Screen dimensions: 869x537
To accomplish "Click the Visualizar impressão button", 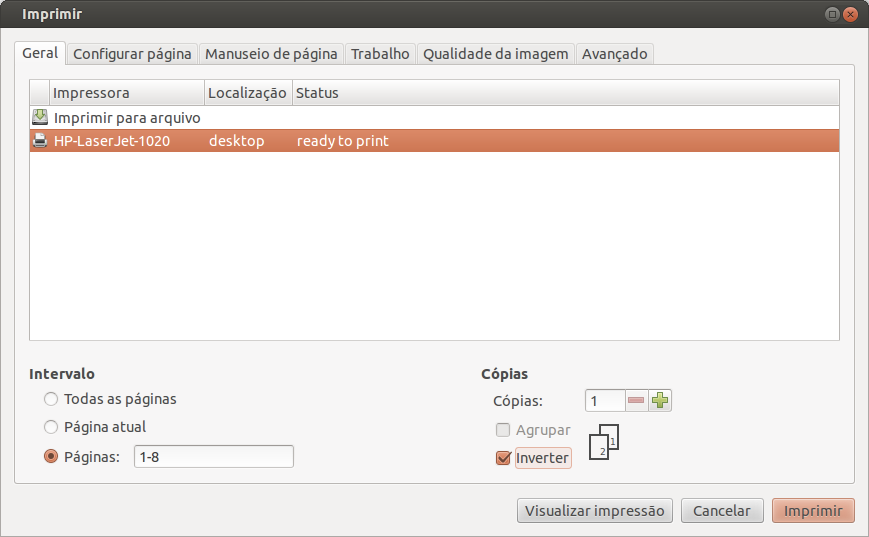I will pos(595,510).
